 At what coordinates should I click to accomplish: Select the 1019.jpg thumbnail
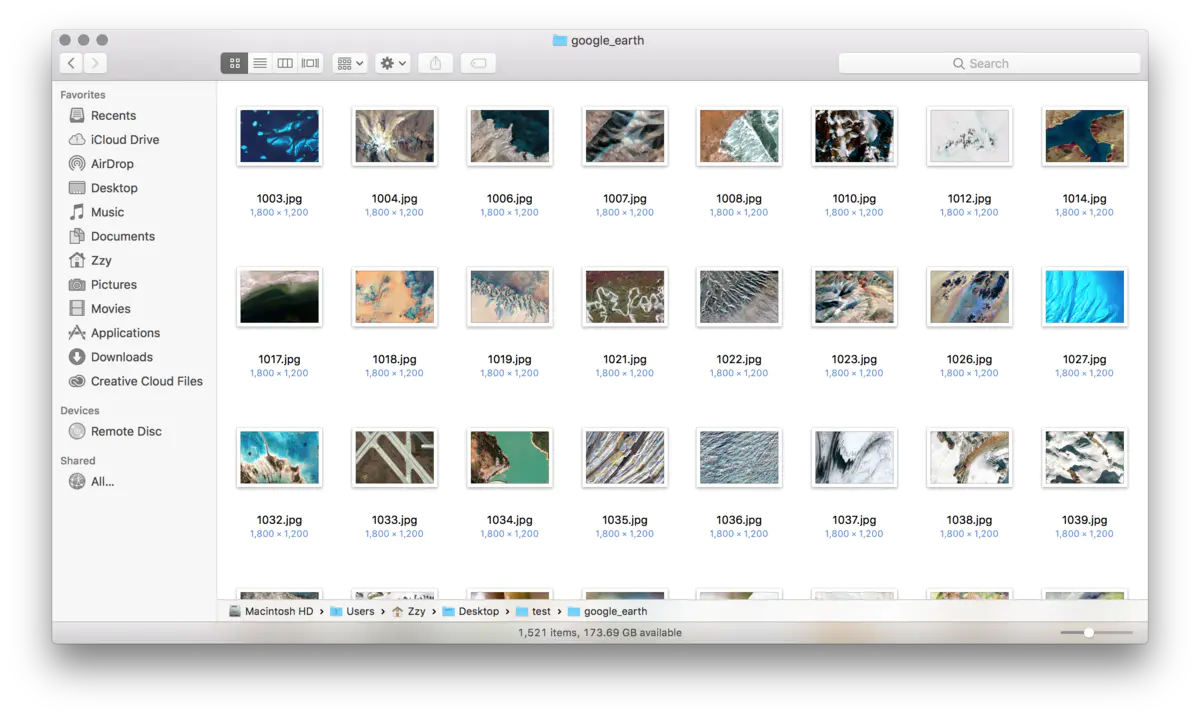click(x=509, y=297)
